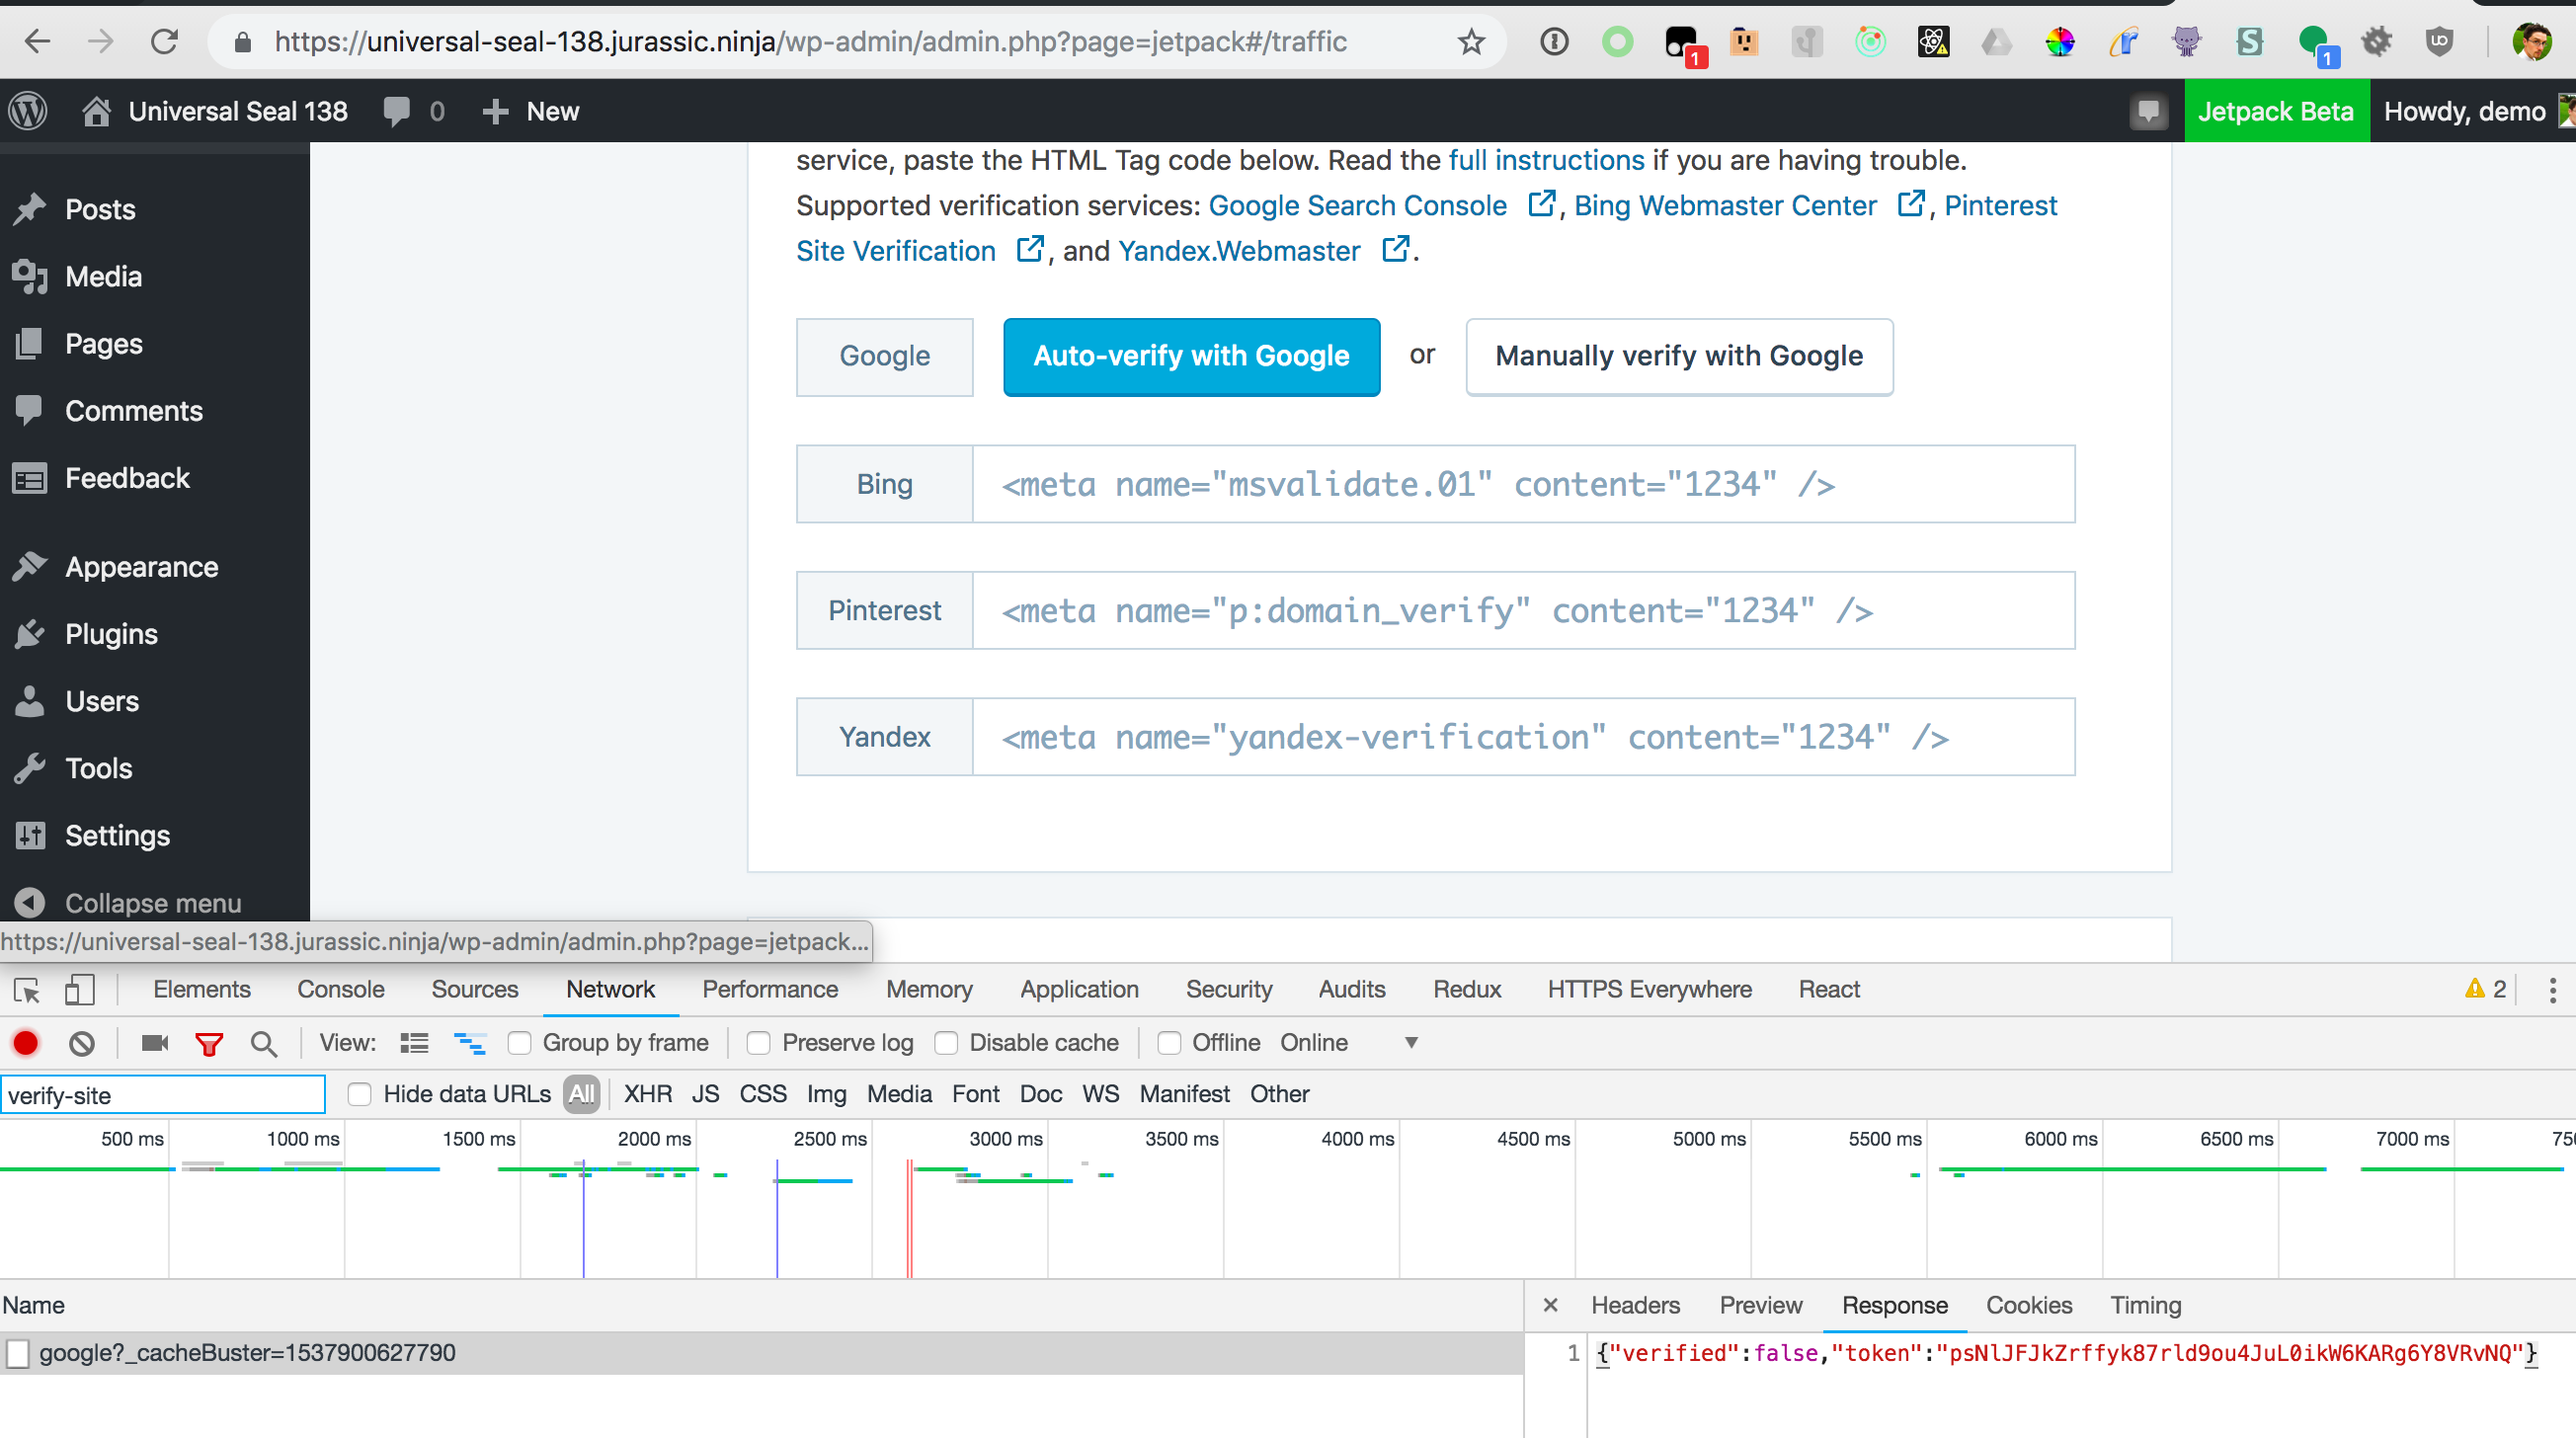Click Manually verify with Google

(1679, 356)
